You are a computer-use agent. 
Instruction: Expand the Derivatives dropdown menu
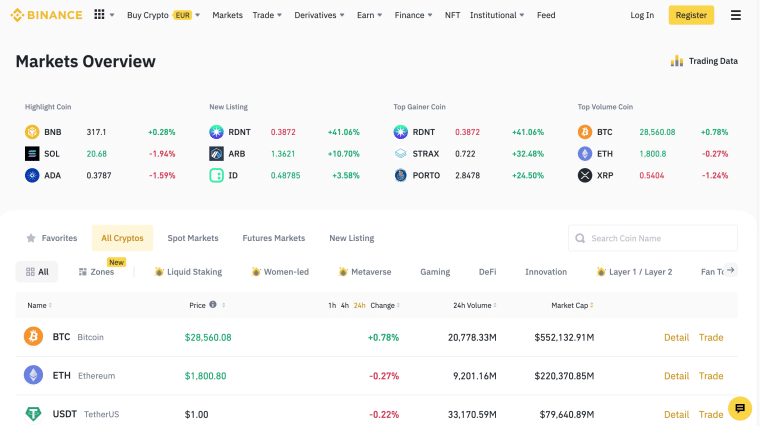pyautogui.click(x=319, y=15)
